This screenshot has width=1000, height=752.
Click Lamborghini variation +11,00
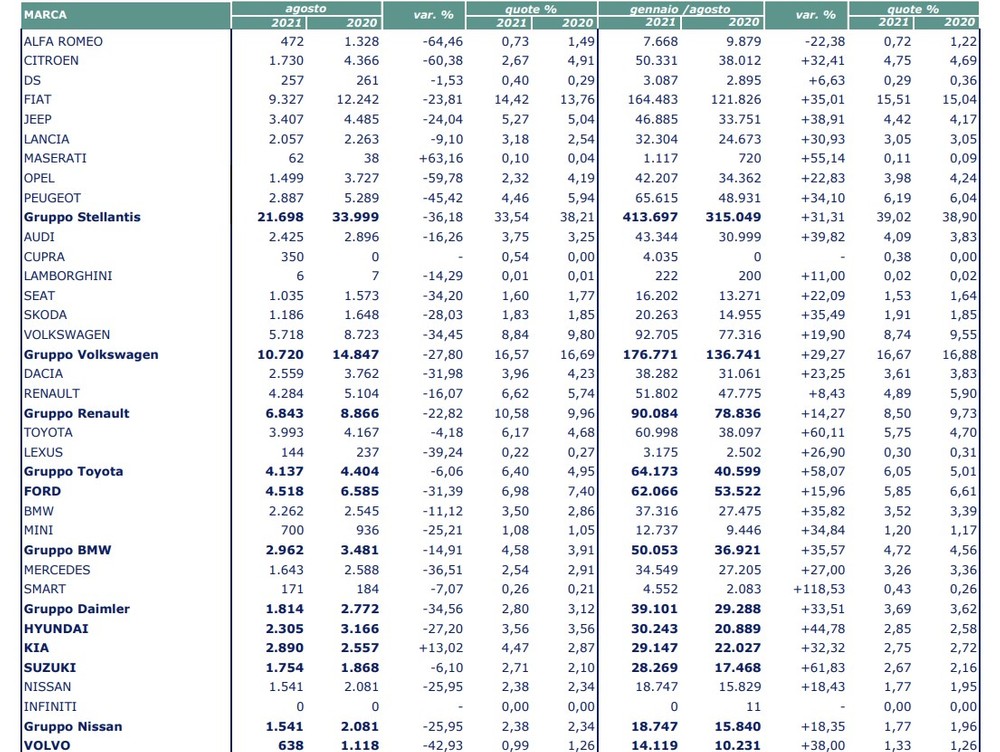pos(823,276)
